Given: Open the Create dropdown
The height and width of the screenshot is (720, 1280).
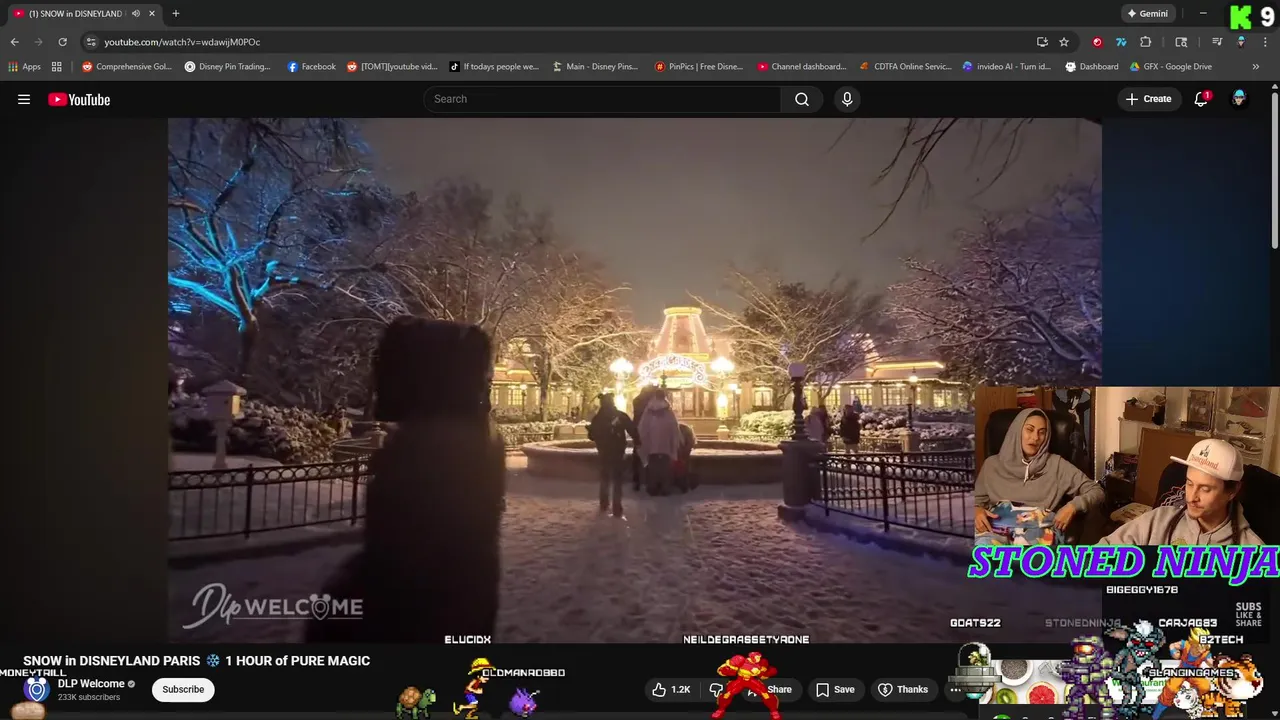Looking at the screenshot, I should (1148, 99).
